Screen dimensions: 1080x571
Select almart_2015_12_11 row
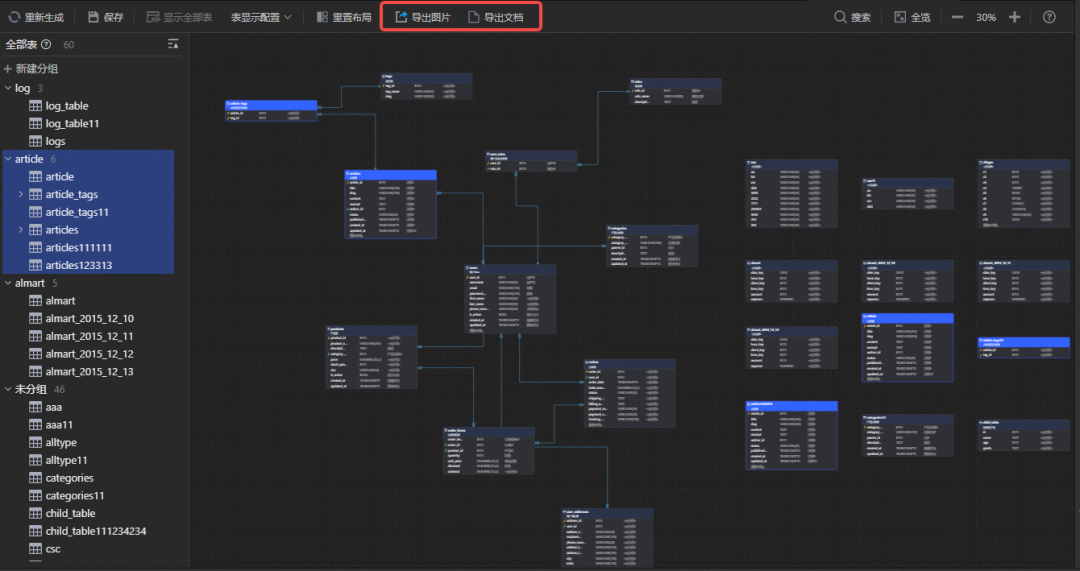(89, 336)
